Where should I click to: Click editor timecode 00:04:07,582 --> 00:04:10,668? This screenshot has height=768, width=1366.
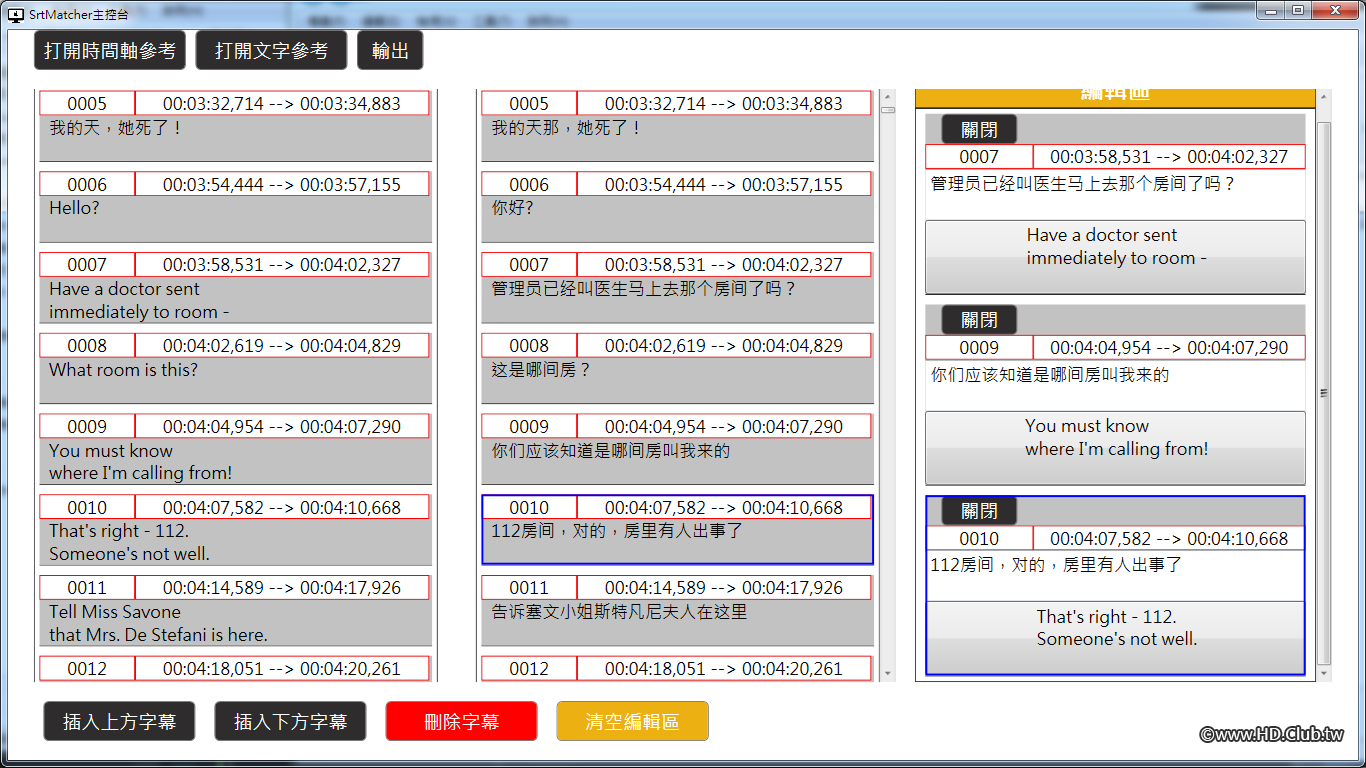[1169, 538]
